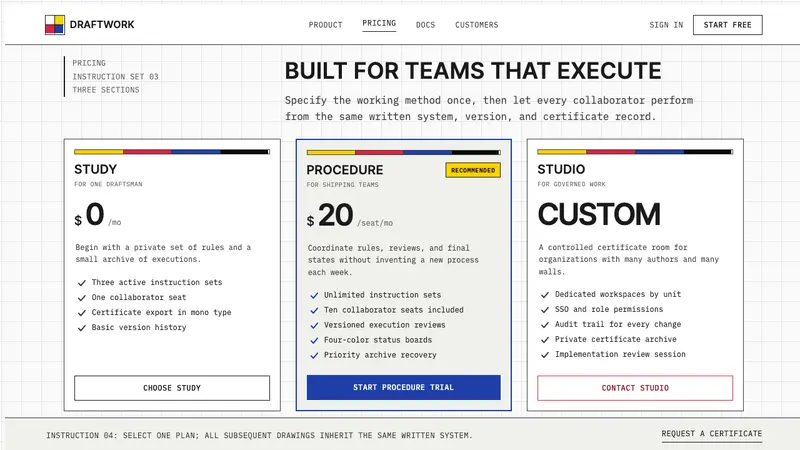Click checkmark beside Ten collaborator seats included
Screen dimensions: 800x450
[x=314, y=310]
